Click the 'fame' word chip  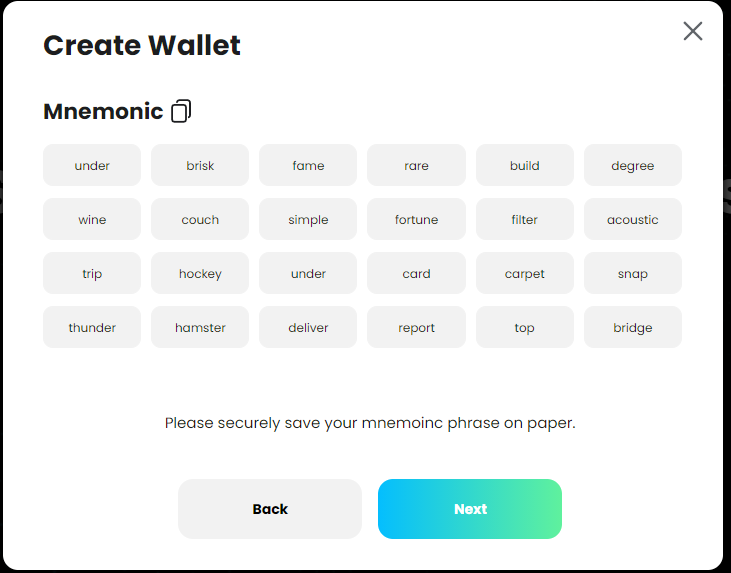pos(308,165)
